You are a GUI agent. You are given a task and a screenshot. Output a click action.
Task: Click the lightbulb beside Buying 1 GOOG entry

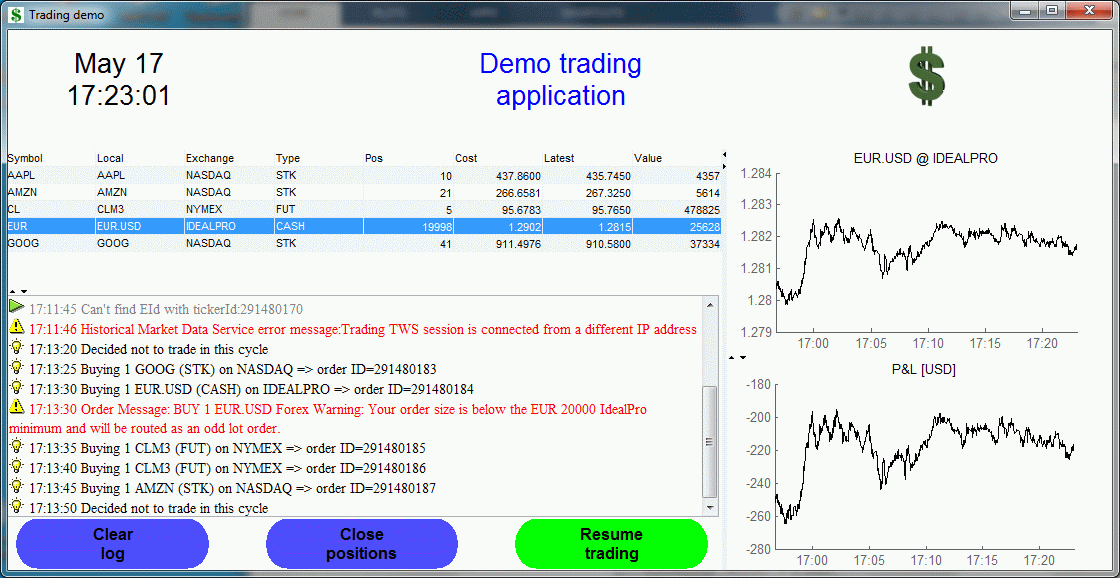(17, 368)
